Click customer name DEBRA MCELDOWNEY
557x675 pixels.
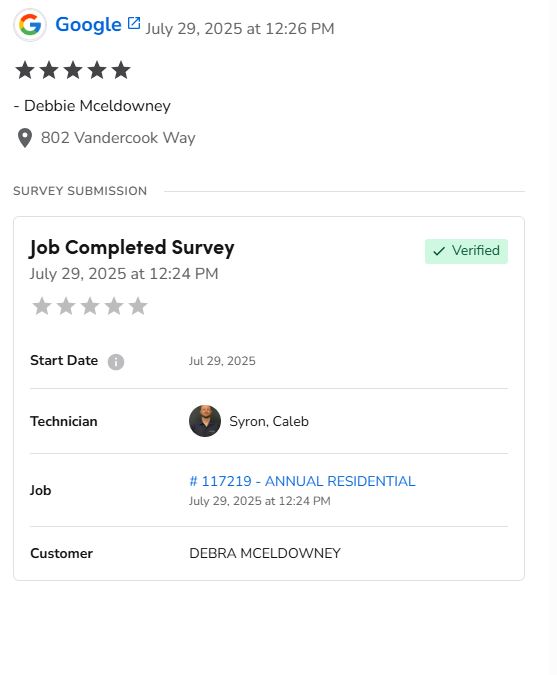265,554
